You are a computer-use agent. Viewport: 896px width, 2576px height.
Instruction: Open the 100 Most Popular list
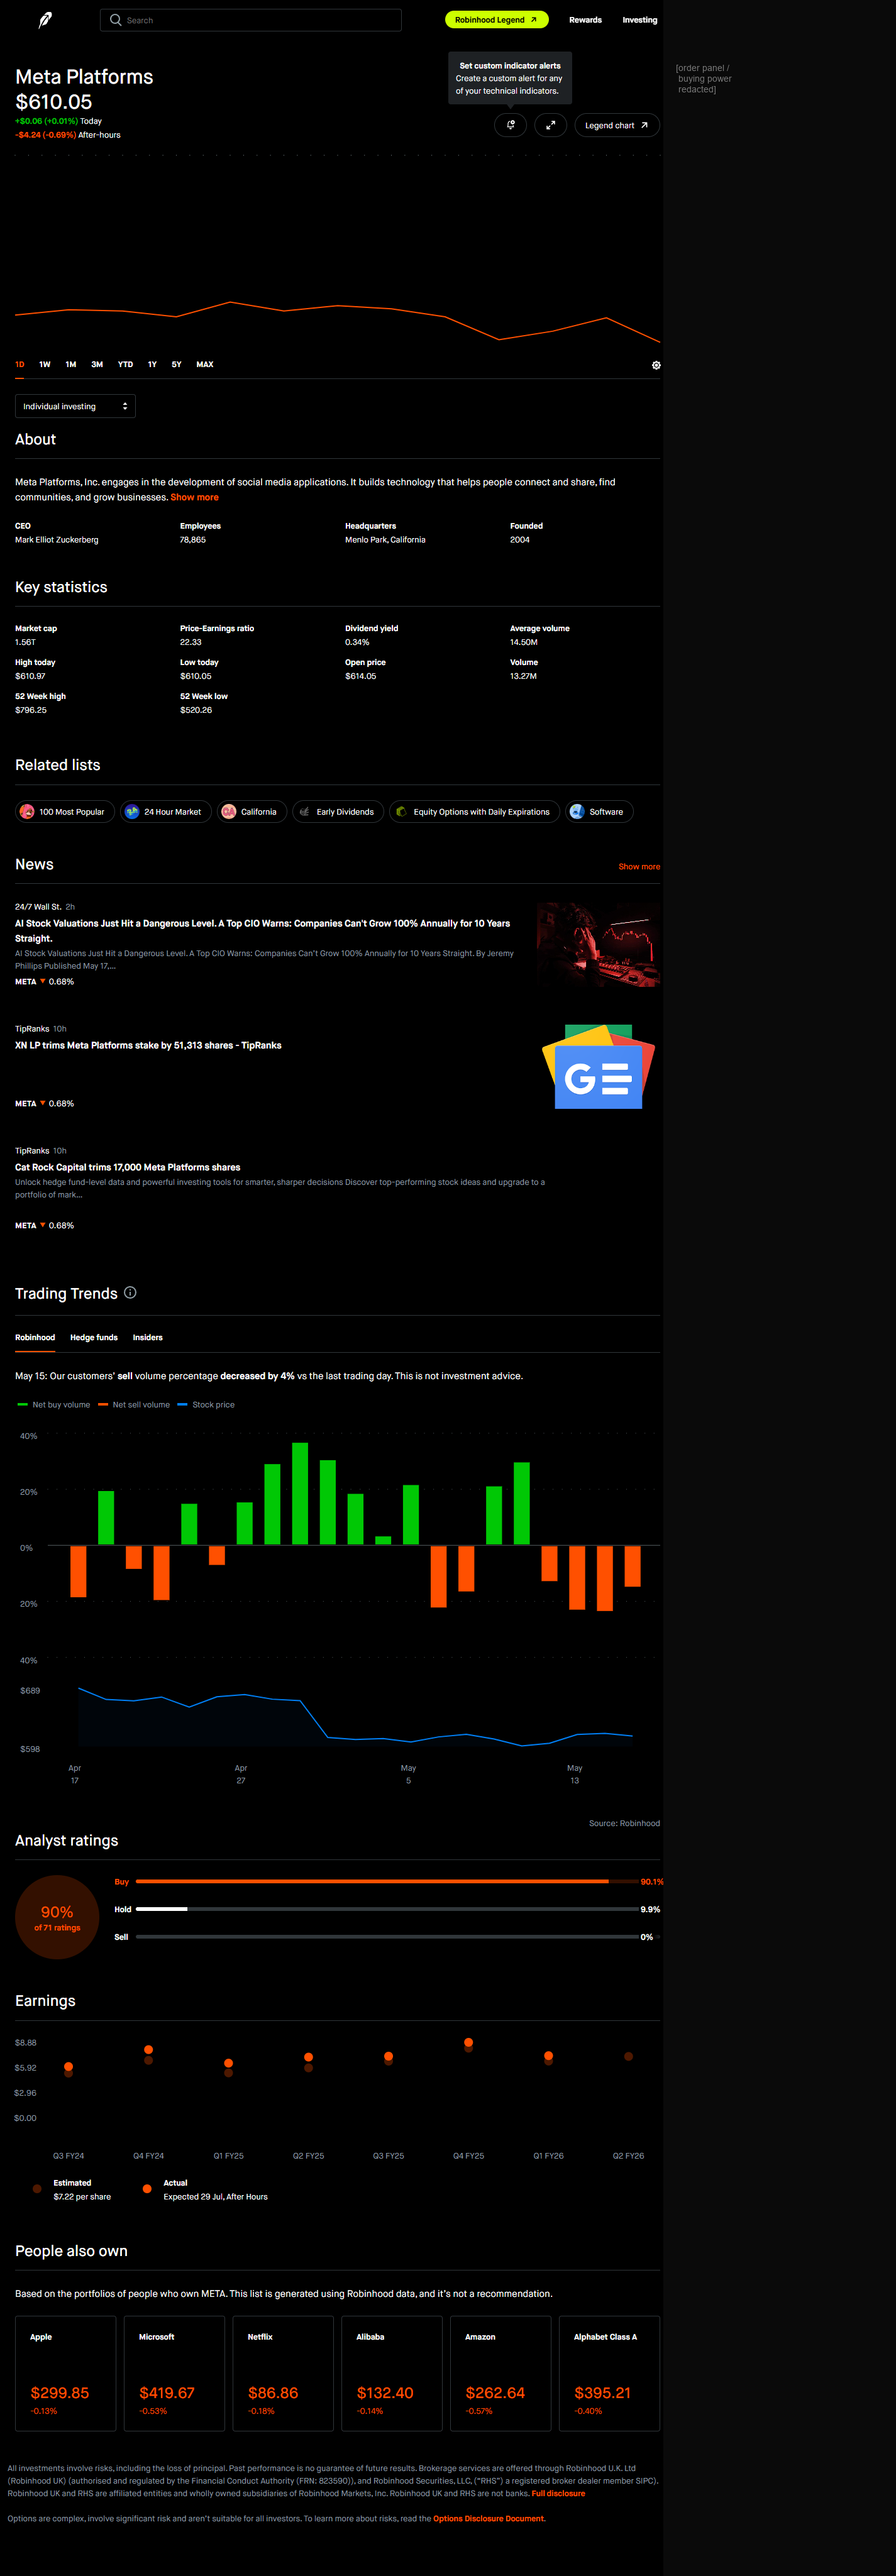pyautogui.click(x=65, y=812)
